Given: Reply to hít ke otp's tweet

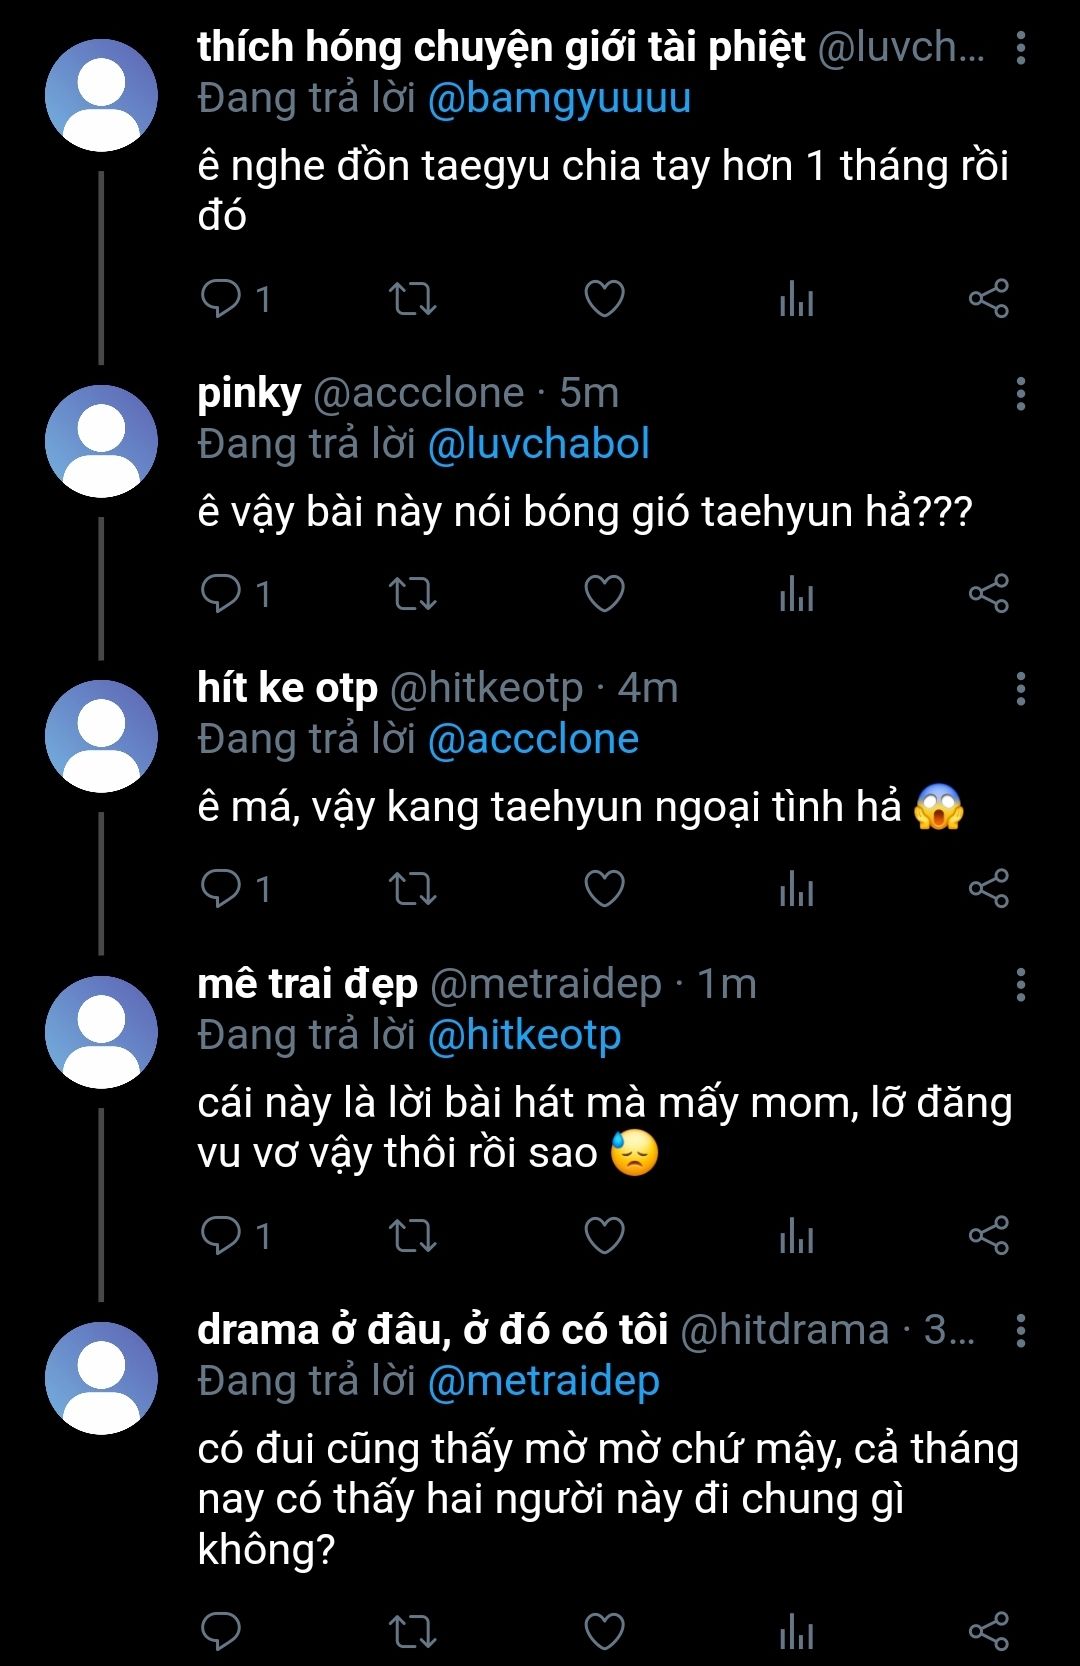Looking at the screenshot, I should coord(221,888).
